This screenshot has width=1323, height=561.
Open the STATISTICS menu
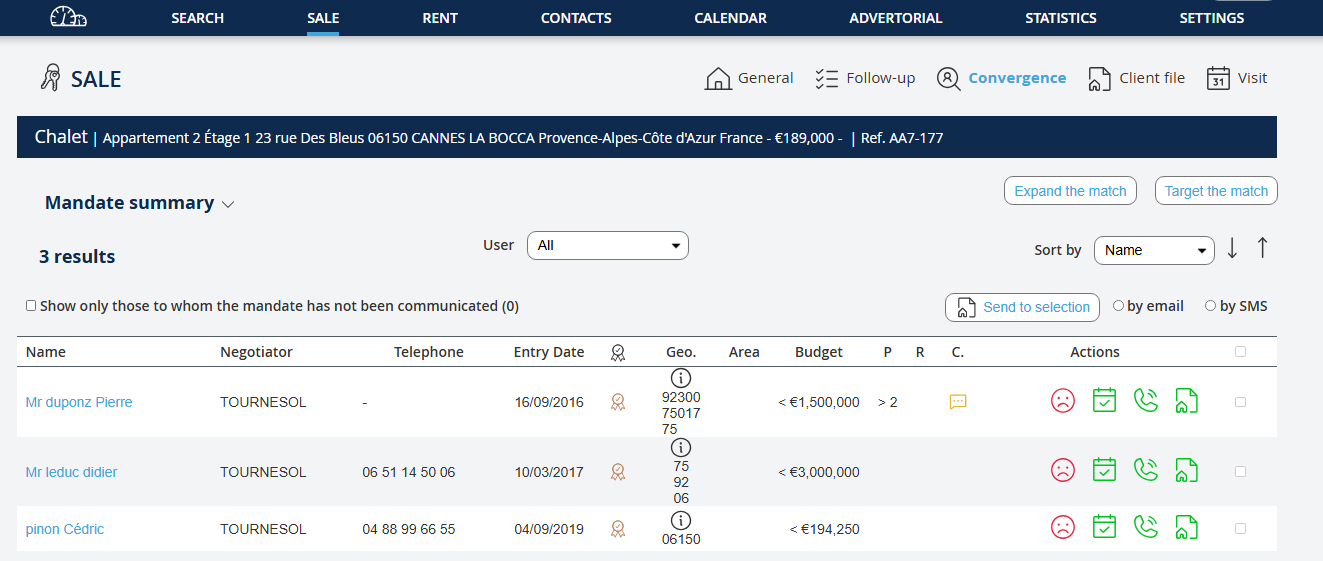click(1060, 18)
